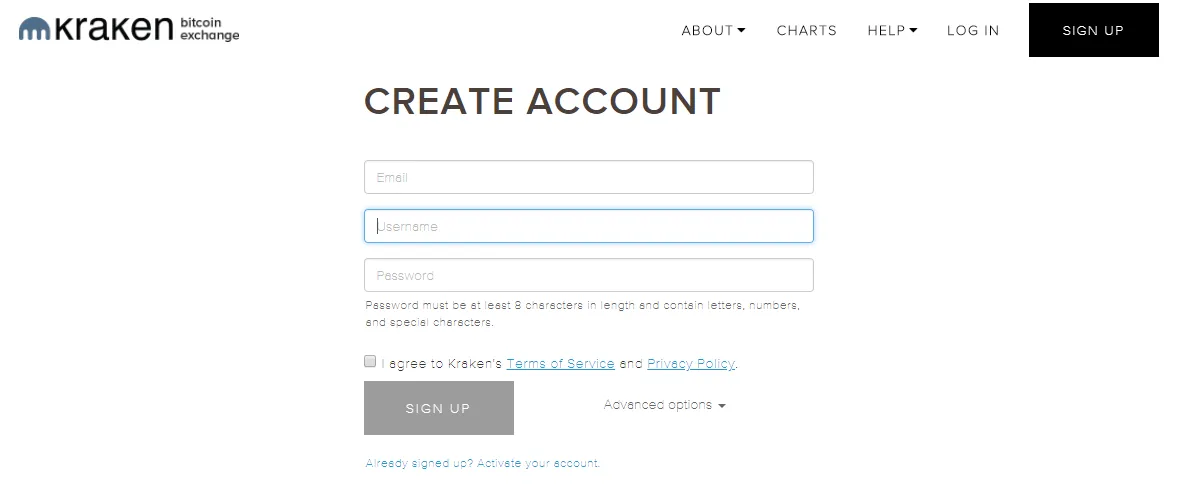
Task: Click the caret arrow beside HELP
Action: 913,30
